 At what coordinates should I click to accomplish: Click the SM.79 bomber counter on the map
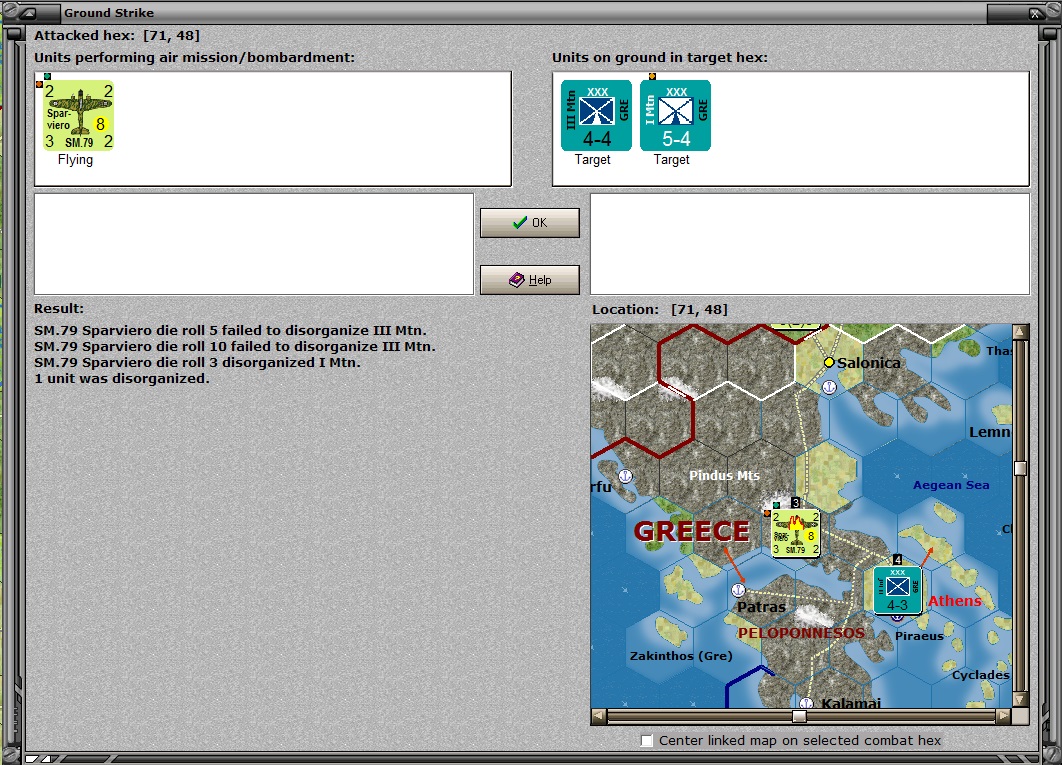click(x=796, y=533)
